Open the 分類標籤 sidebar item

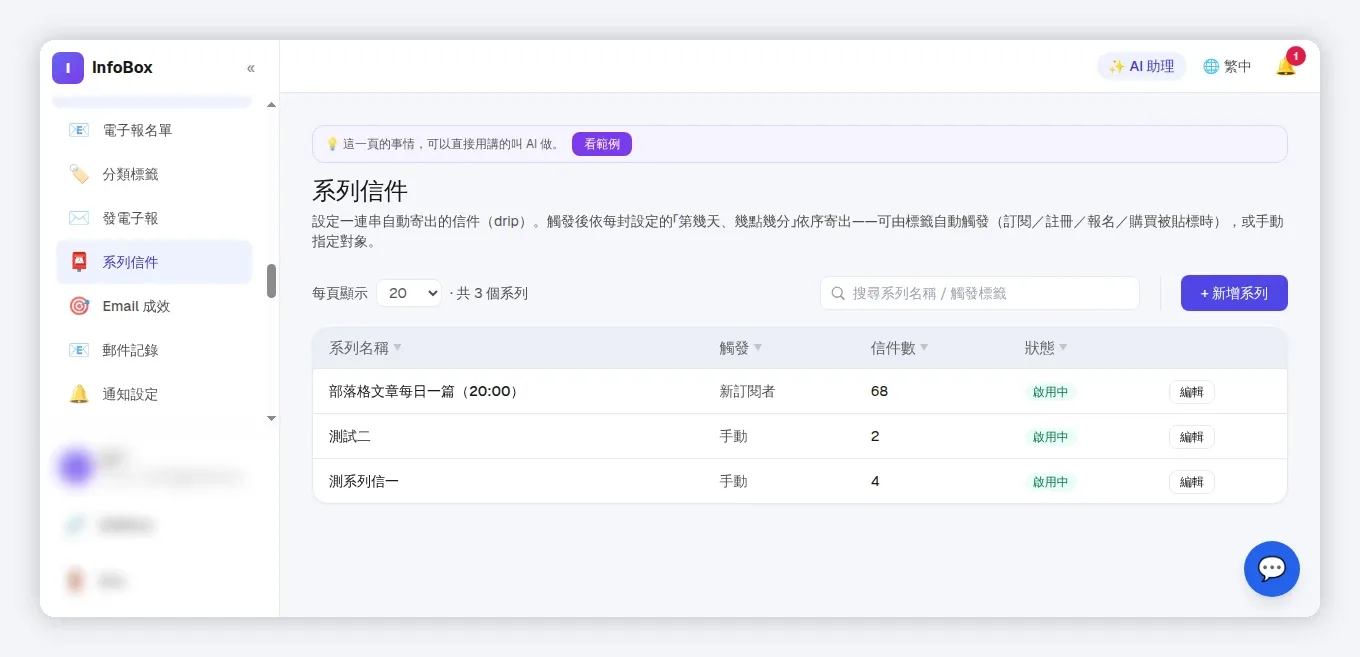[154, 174]
